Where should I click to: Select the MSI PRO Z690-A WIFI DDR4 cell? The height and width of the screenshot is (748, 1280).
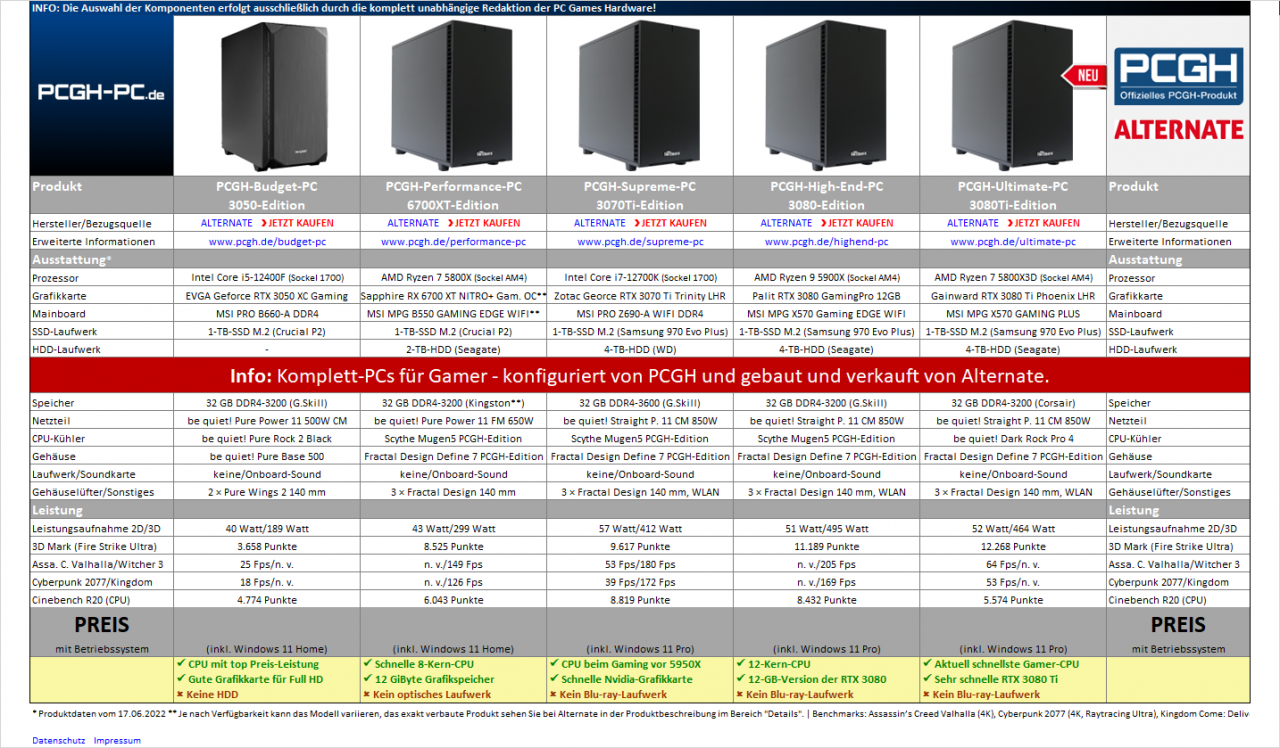pyautogui.click(x=641, y=314)
